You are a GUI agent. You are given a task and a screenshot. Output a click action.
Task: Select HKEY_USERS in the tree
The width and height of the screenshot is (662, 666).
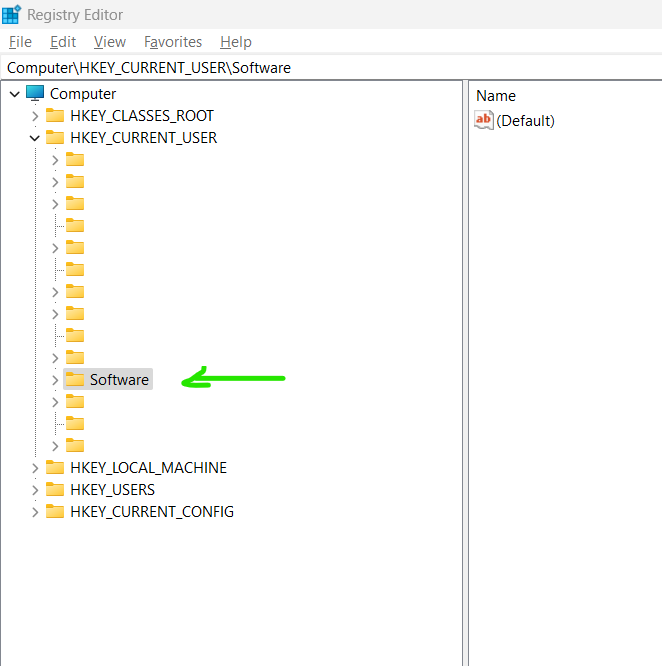pyautogui.click(x=113, y=490)
